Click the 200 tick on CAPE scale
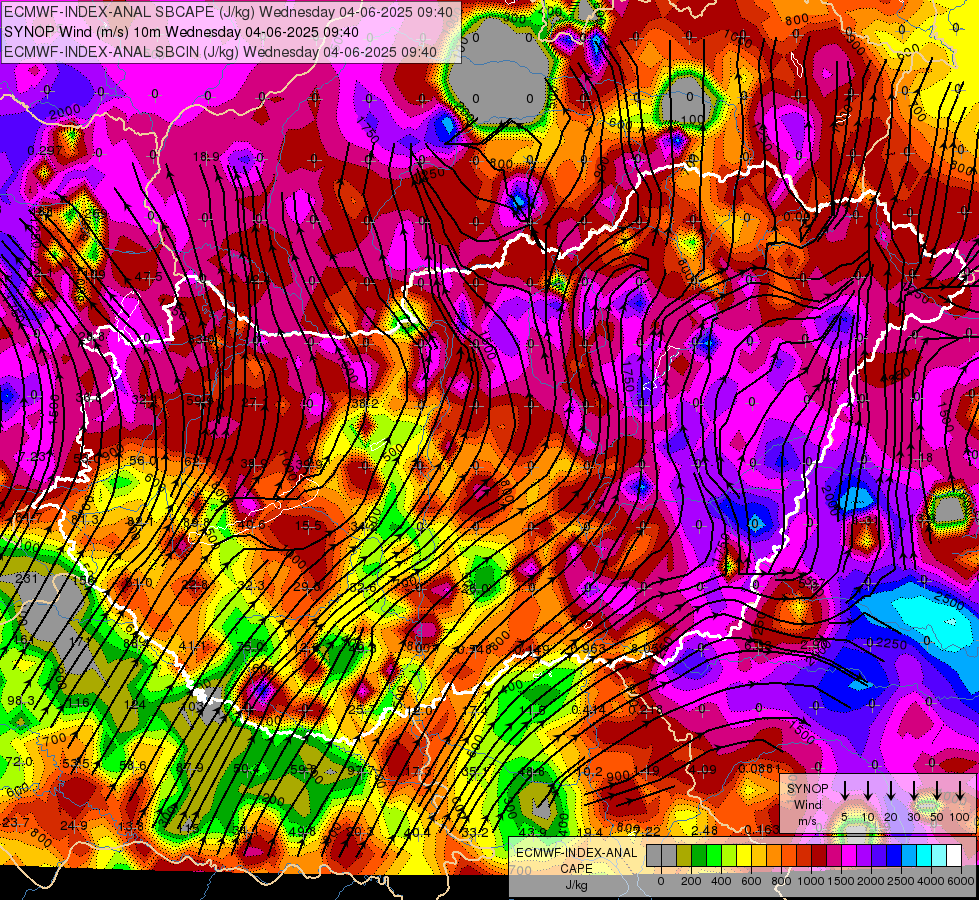Viewport: 979px width, 900px height. click(691, 881)
